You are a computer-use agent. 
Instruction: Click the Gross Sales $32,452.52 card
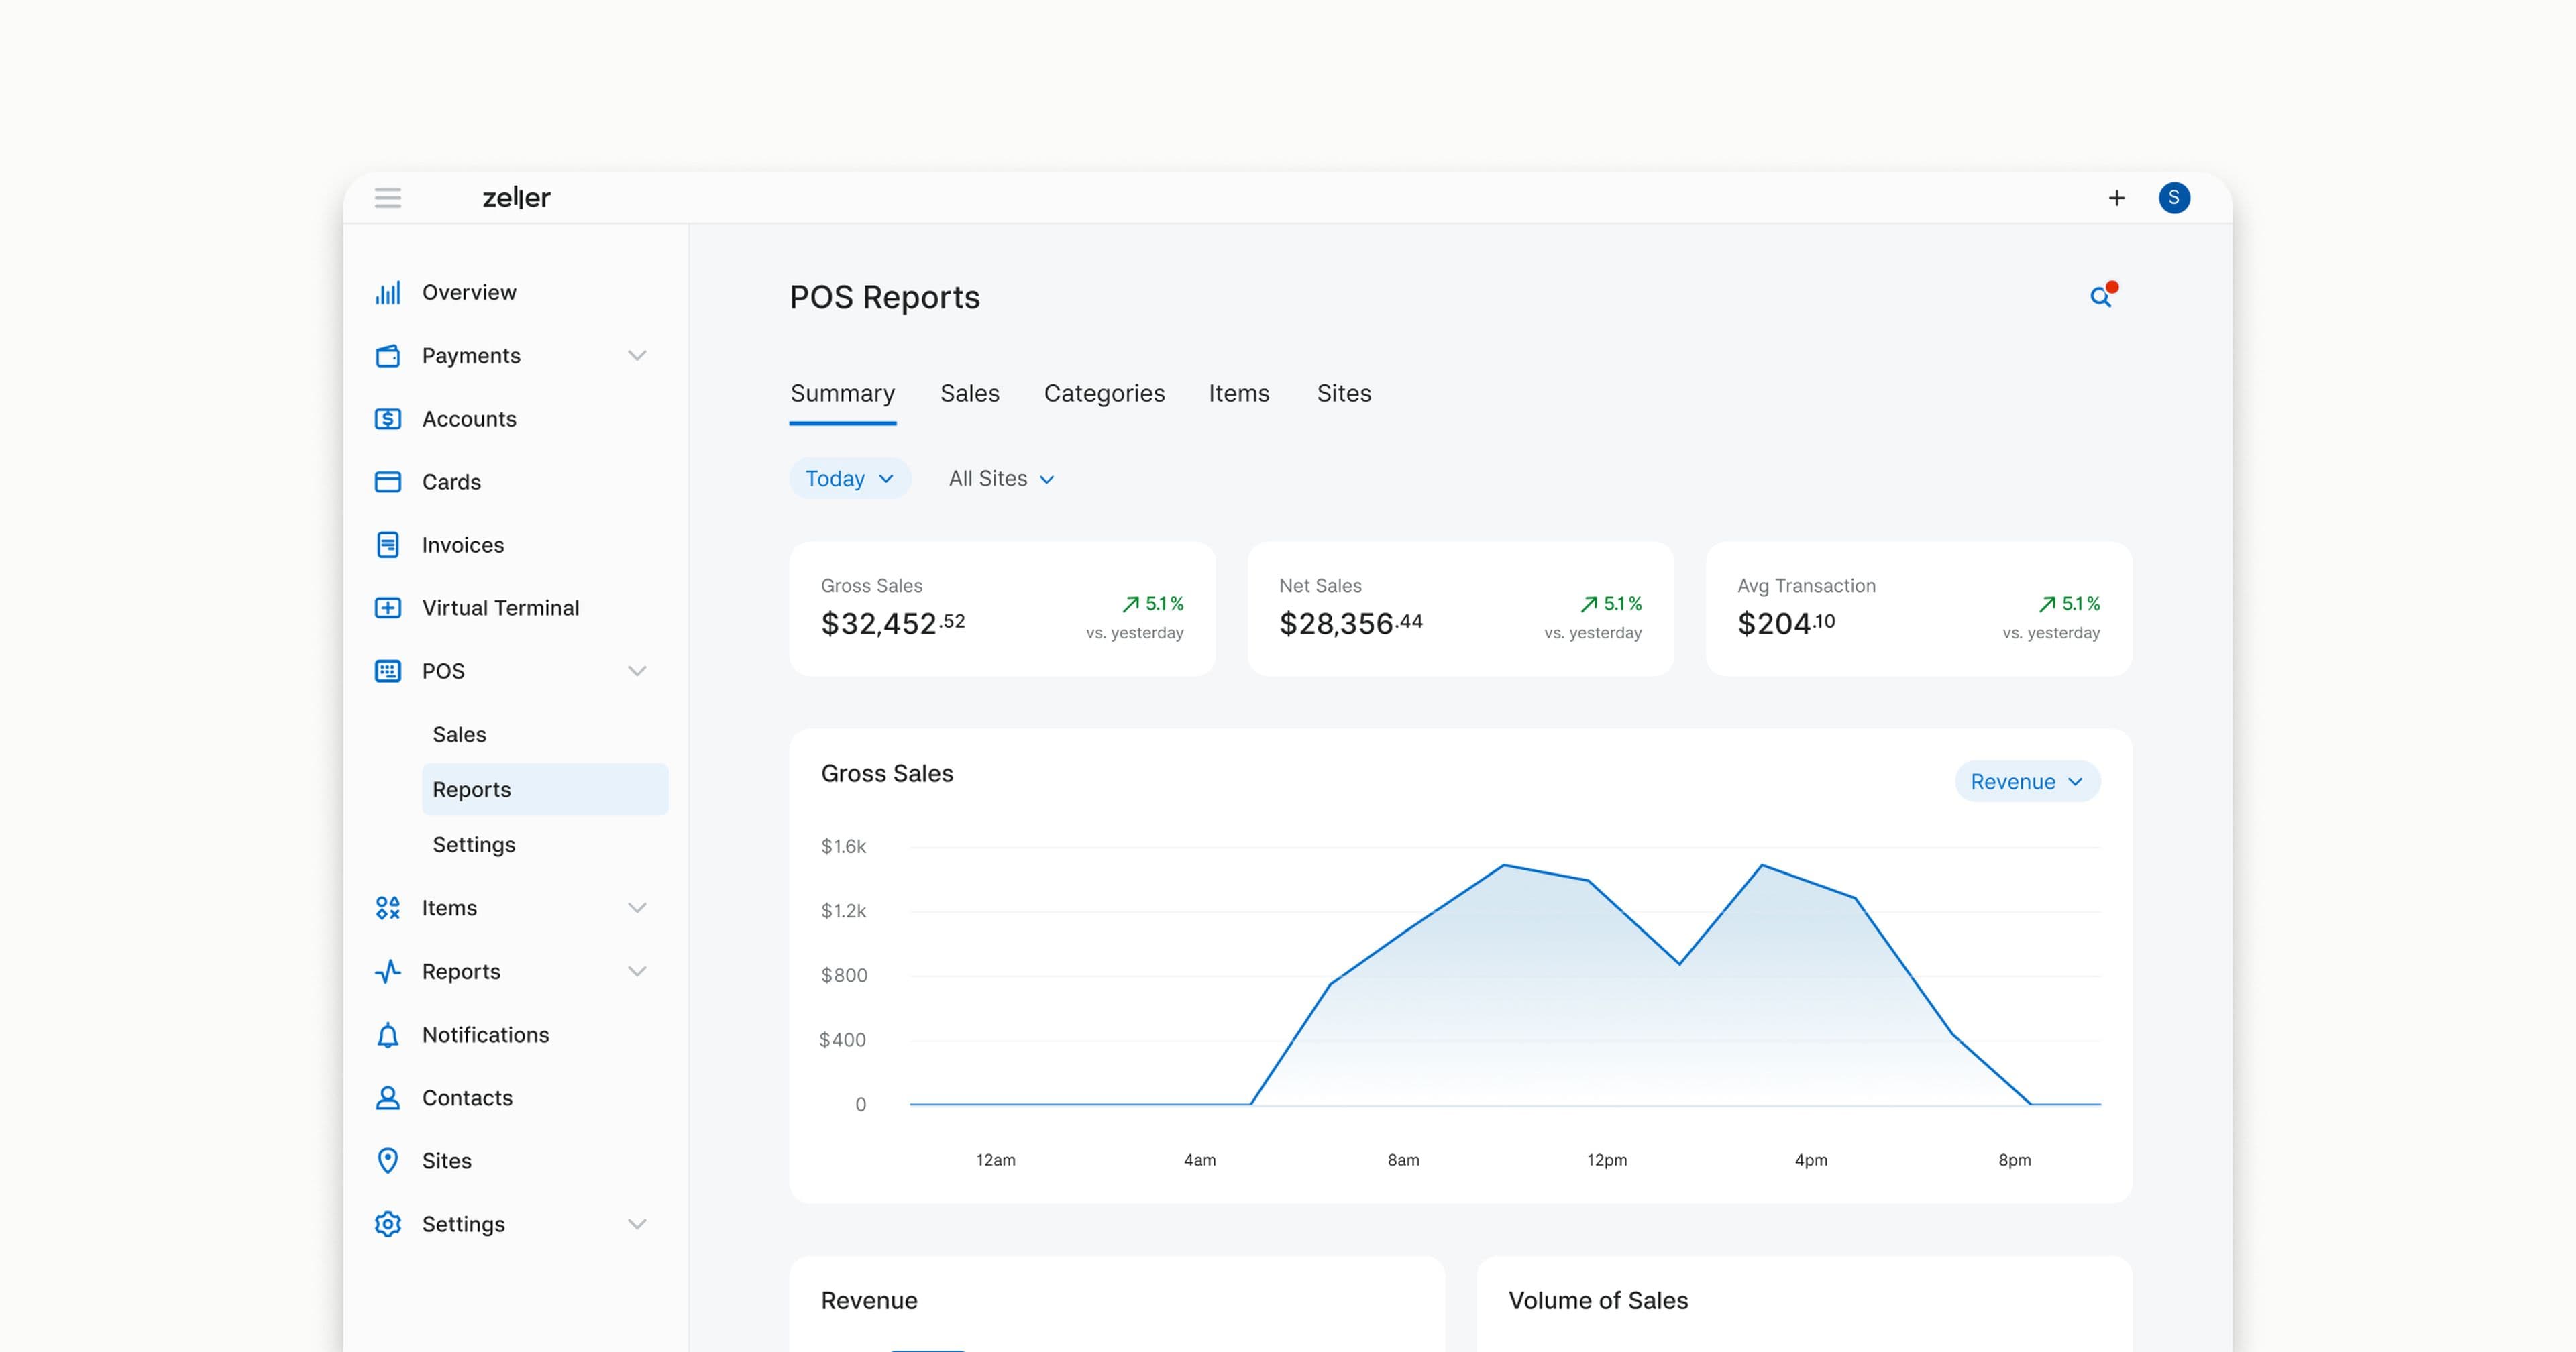[1002, 608]
